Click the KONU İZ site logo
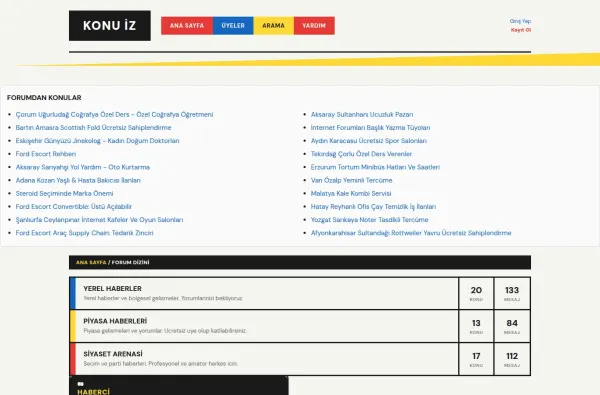Image resolution: width=600 pixels, height=395 pixels. pos(110,26)
